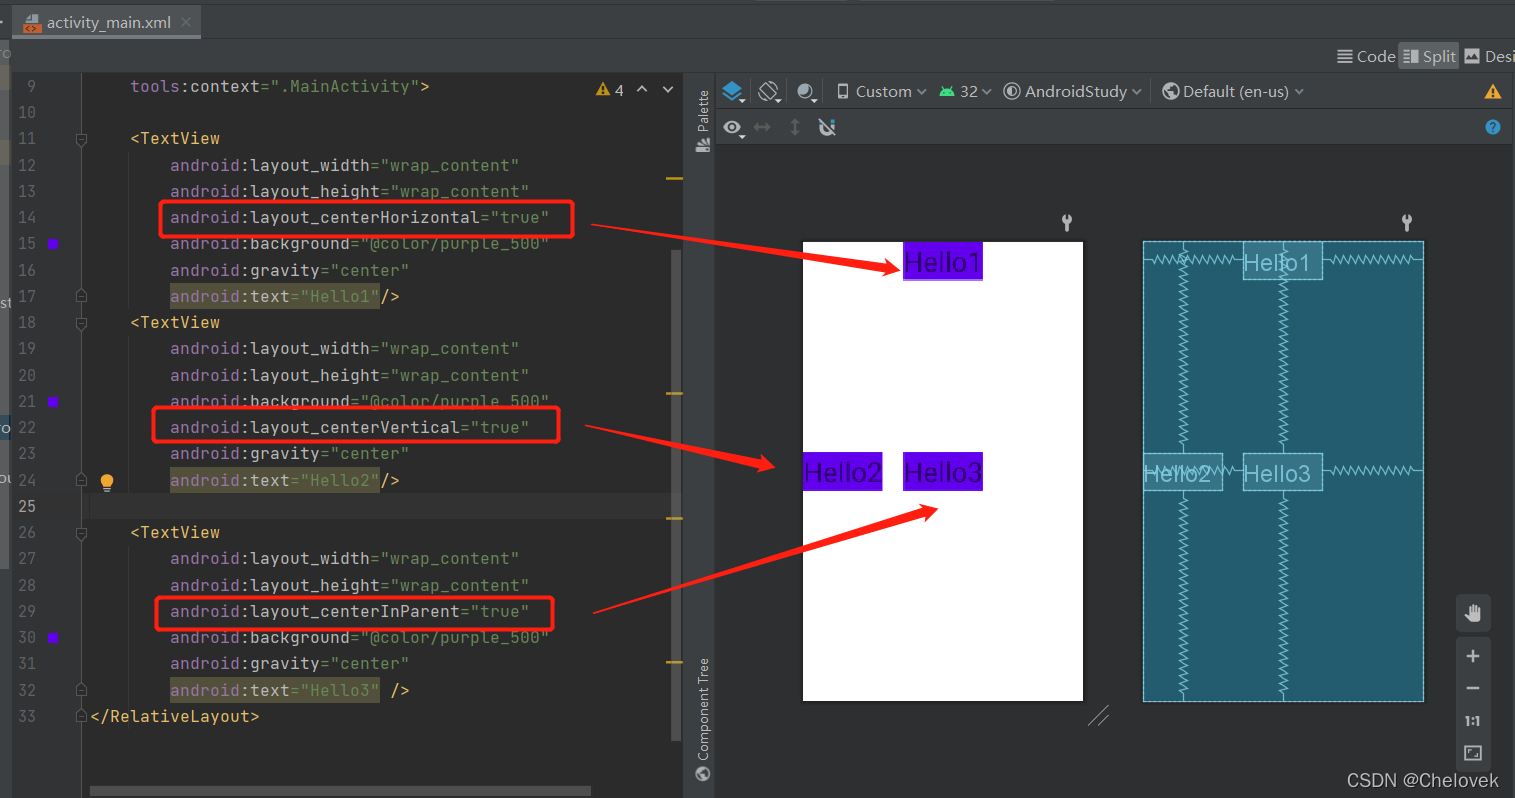Image resolution: width=1515 pixels, height=798 pixels.
Task: Switch to Code view mode
Action: coord(1366,57)
